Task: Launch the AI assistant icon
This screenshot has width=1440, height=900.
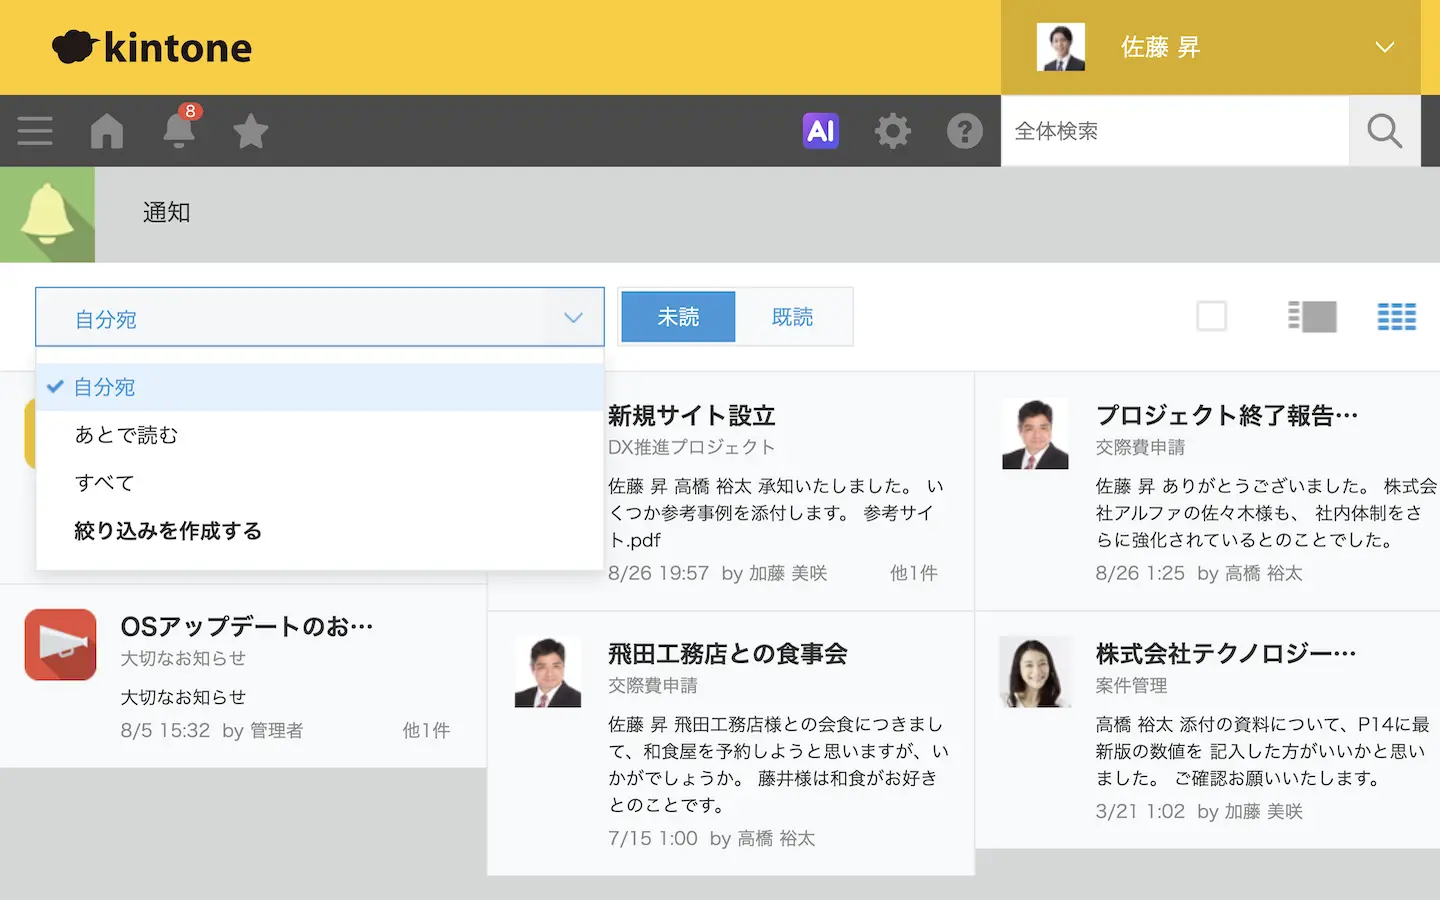Action: (x=820, y=131)
